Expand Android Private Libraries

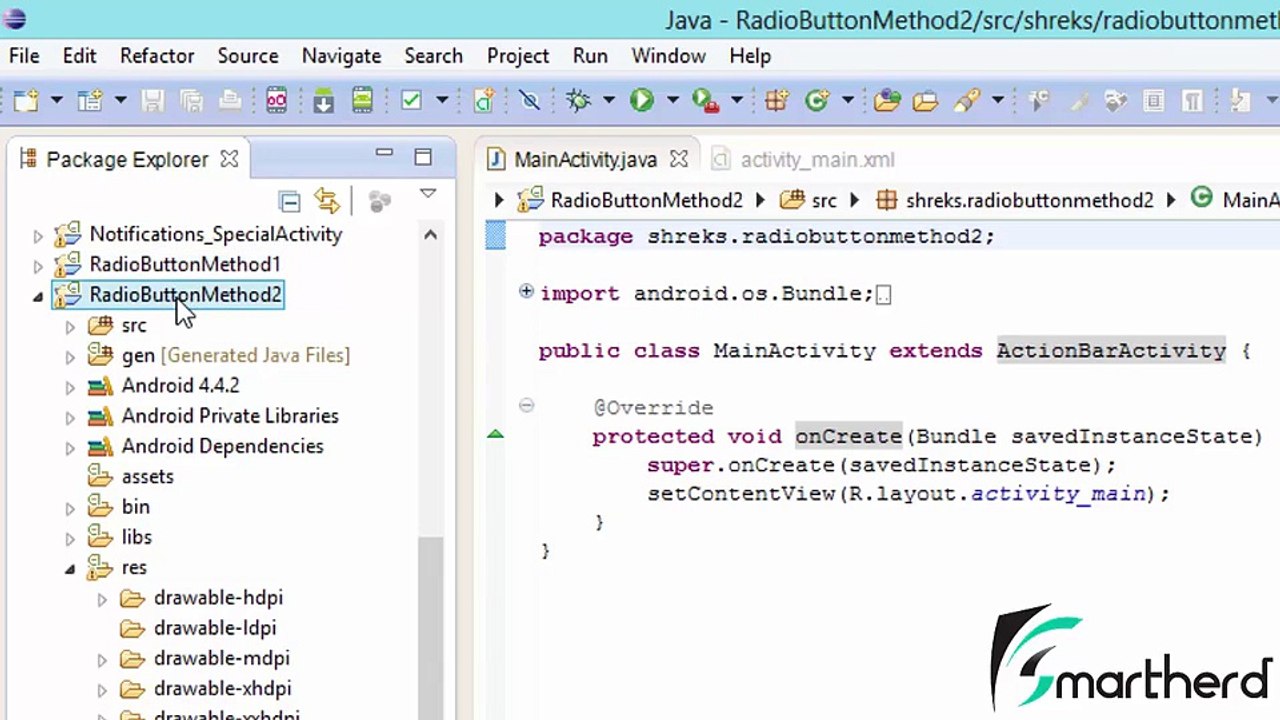(70, 417)
